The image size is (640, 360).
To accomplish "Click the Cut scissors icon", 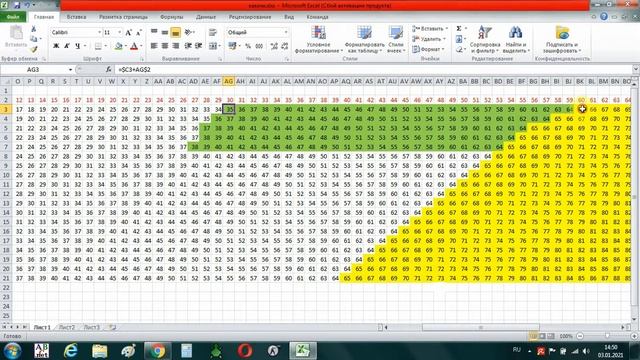I will click(33, 29).
